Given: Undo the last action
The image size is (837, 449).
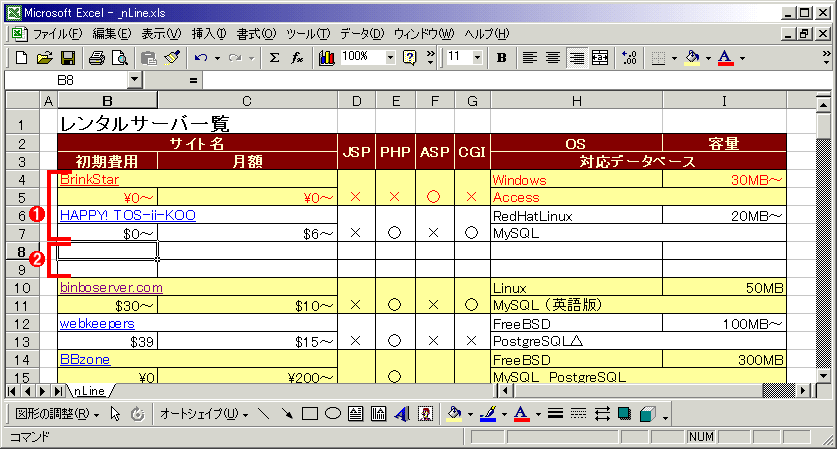Looking at the screenshot, I should point(201,58).
